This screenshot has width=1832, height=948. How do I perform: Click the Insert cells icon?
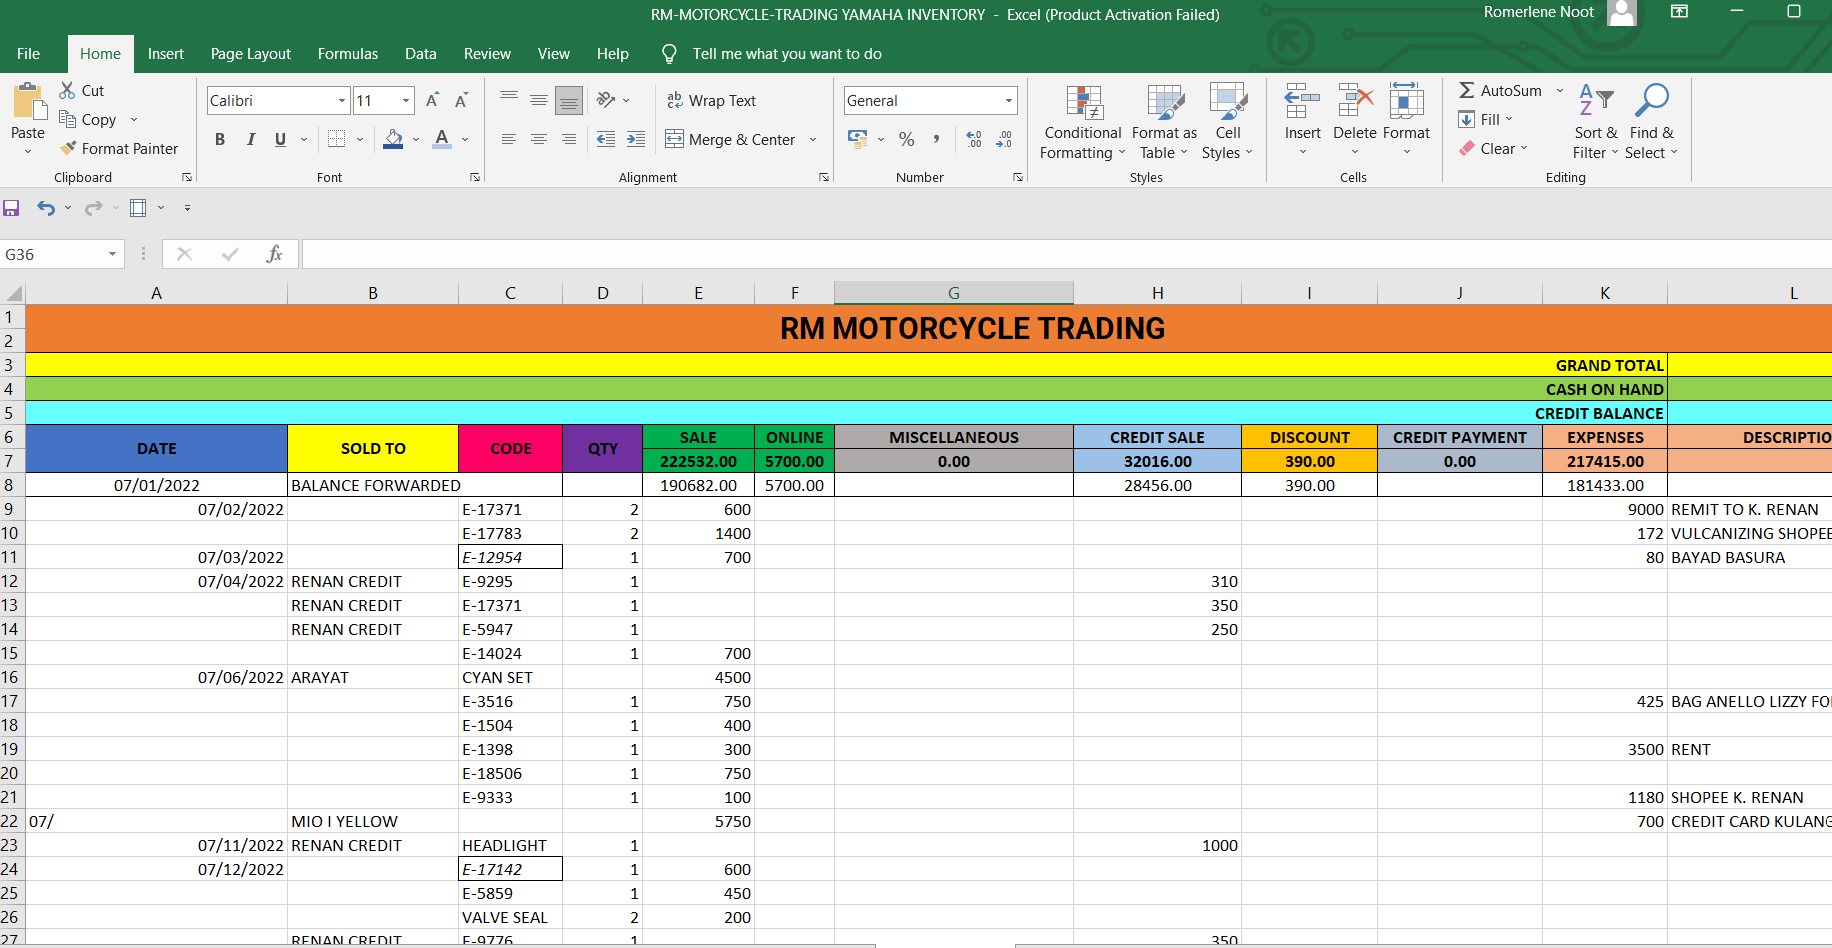pyautogui.click(x=1302, y=101)
